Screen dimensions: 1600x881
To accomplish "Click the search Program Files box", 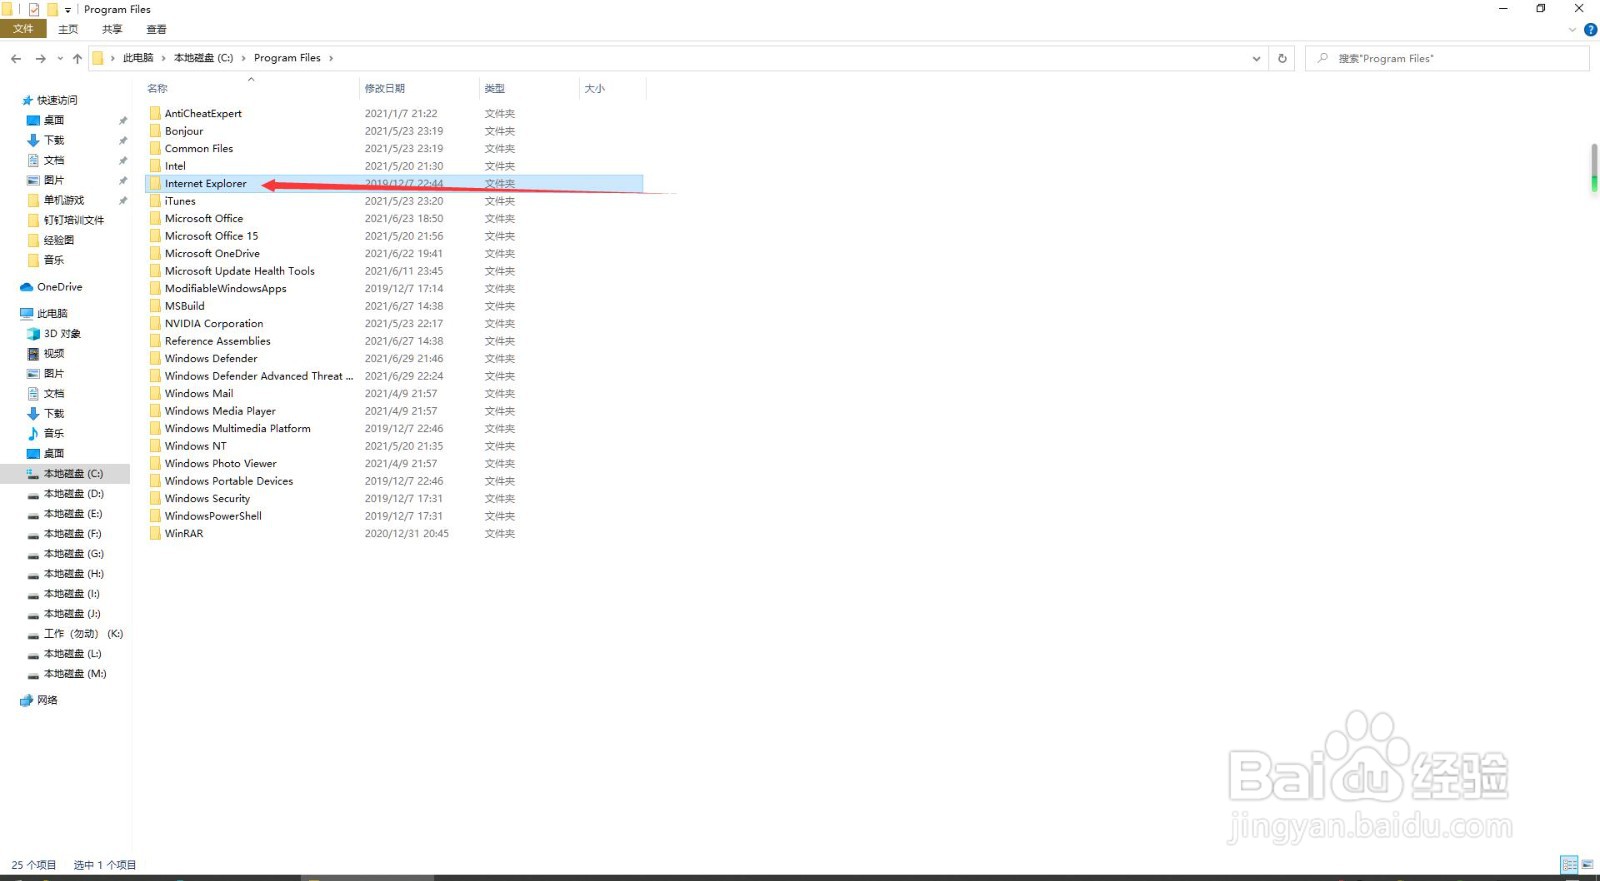I will [x=1447, y=58].
